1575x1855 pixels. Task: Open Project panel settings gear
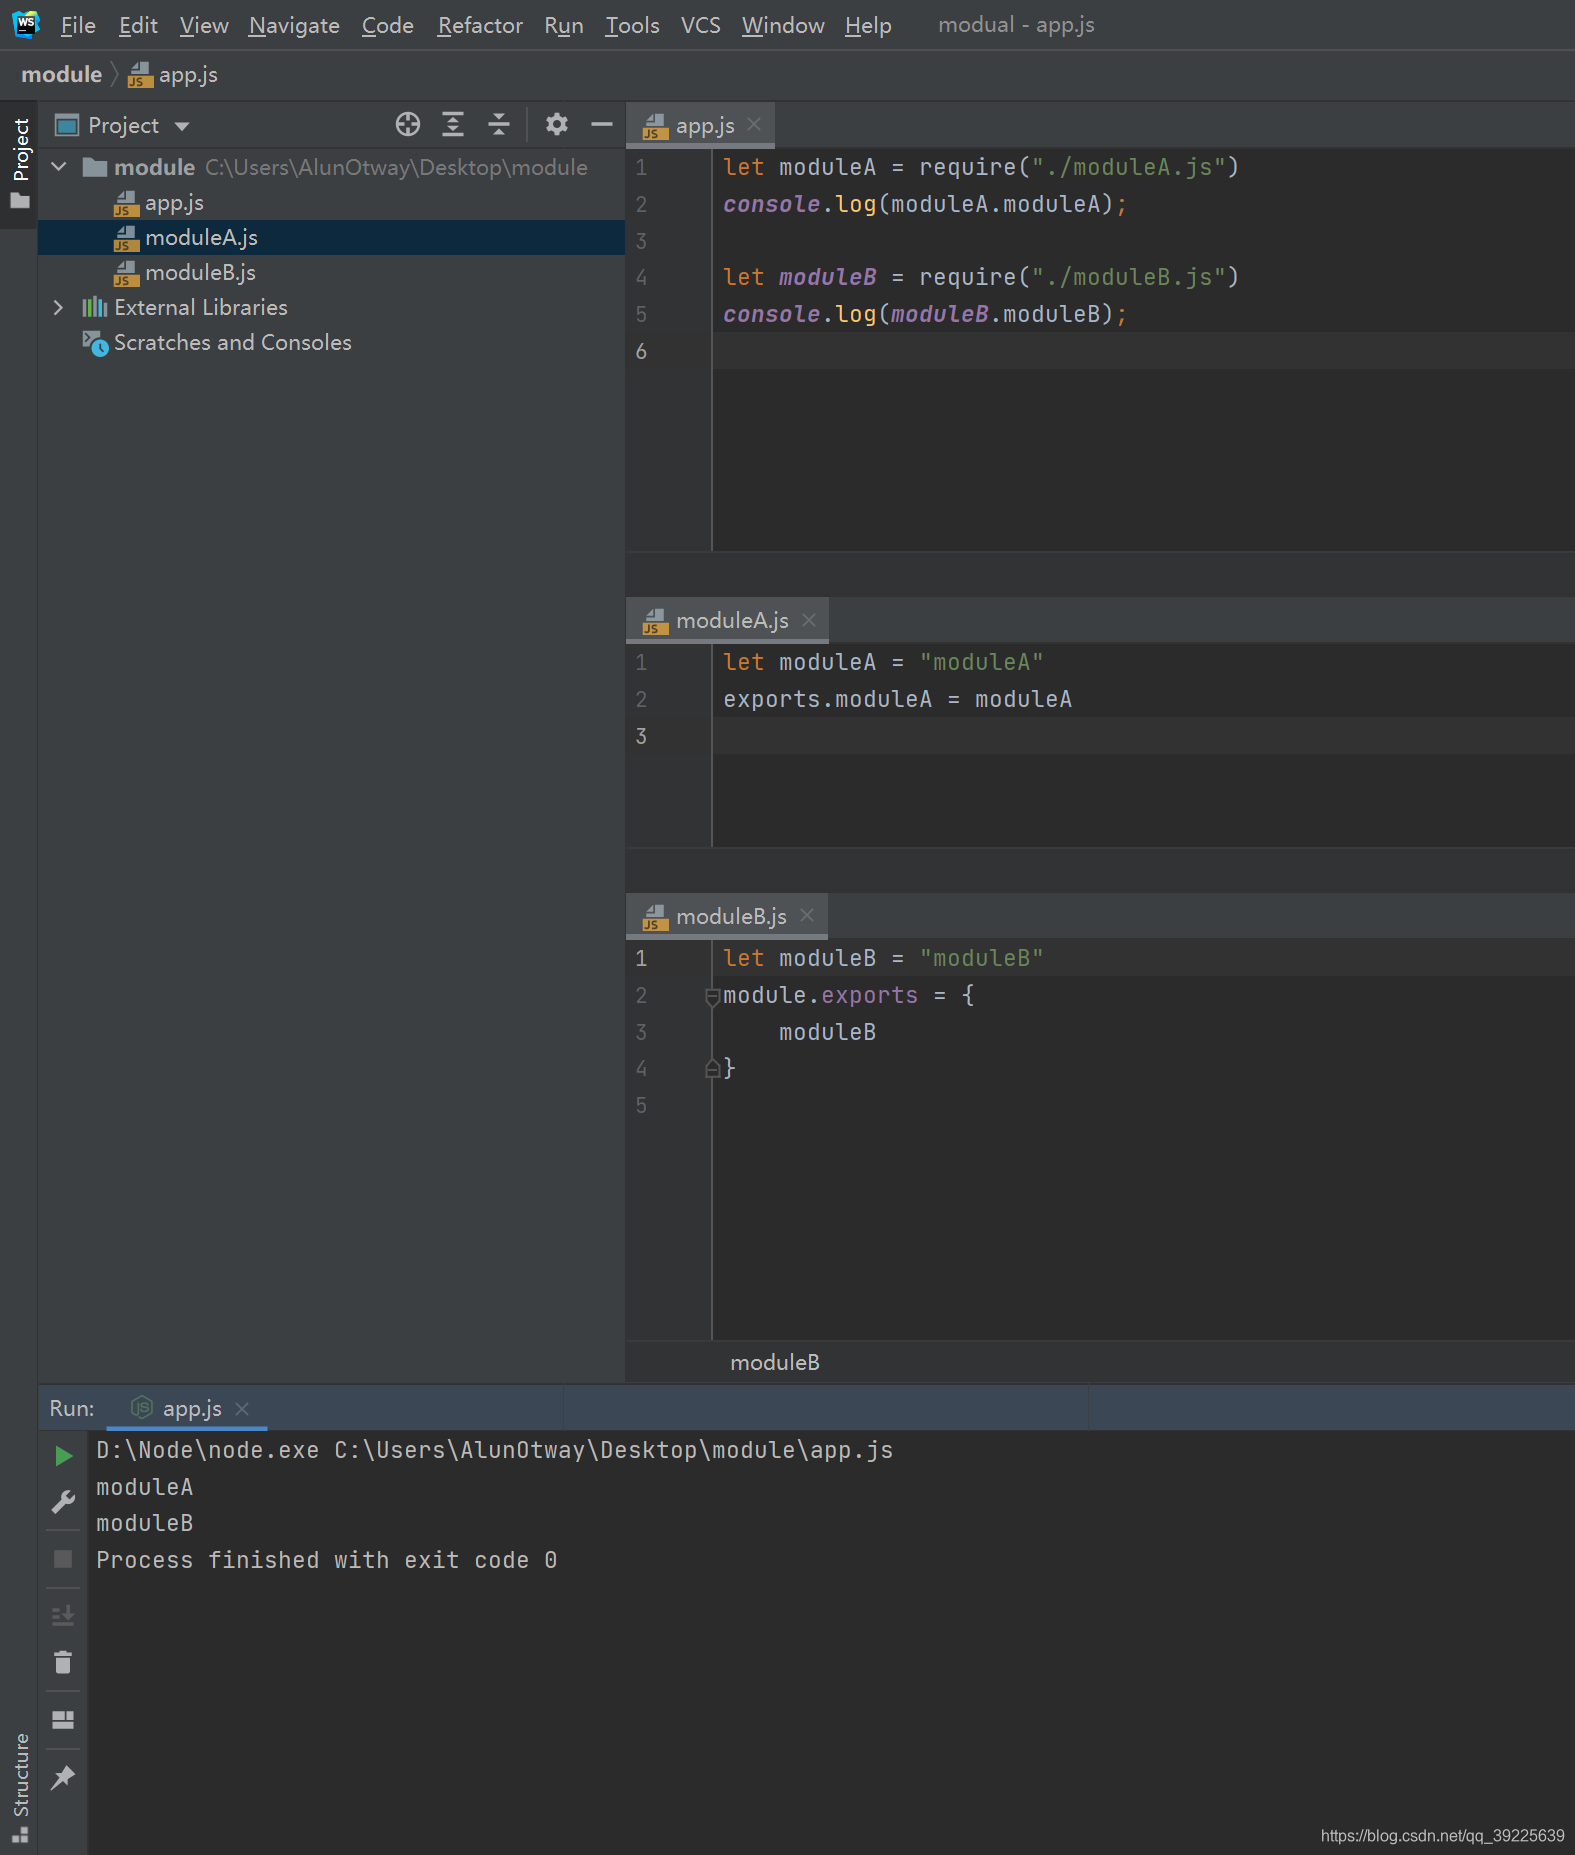point(556,124)
